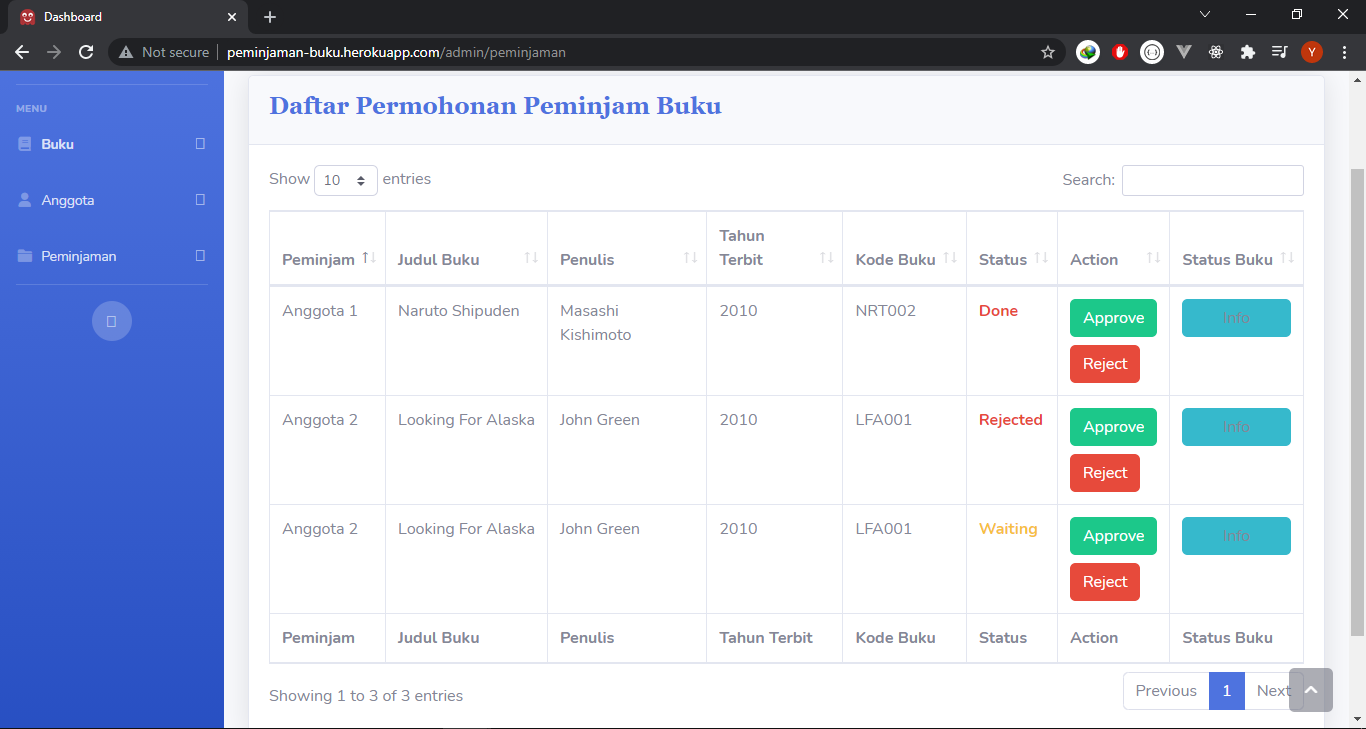Open the Vue DevTools extension icon
Screen dimensions: 1366x729
pyautogui.click(x=1184, y=51)
